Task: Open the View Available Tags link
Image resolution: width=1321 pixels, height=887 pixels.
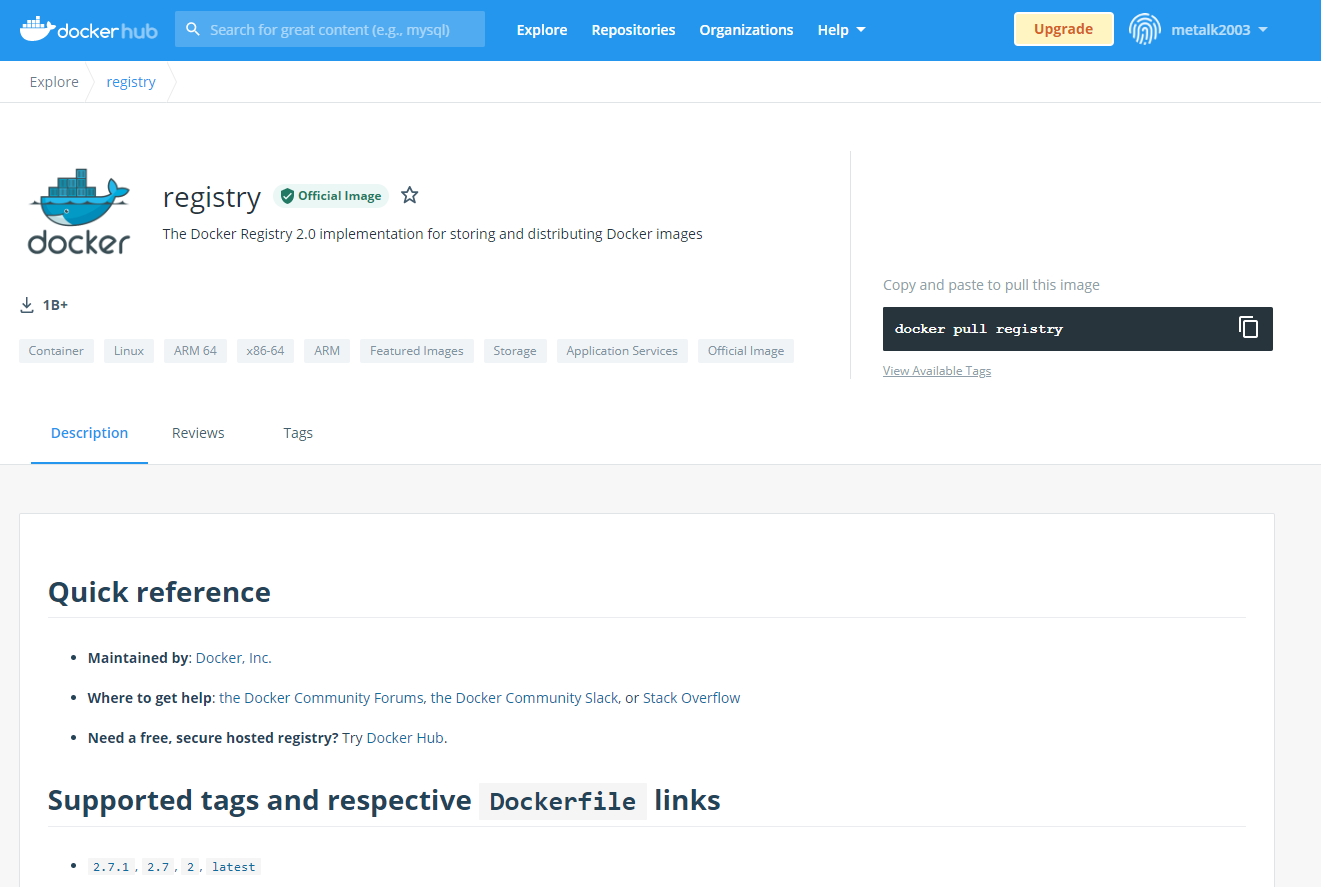Action: 937,371
